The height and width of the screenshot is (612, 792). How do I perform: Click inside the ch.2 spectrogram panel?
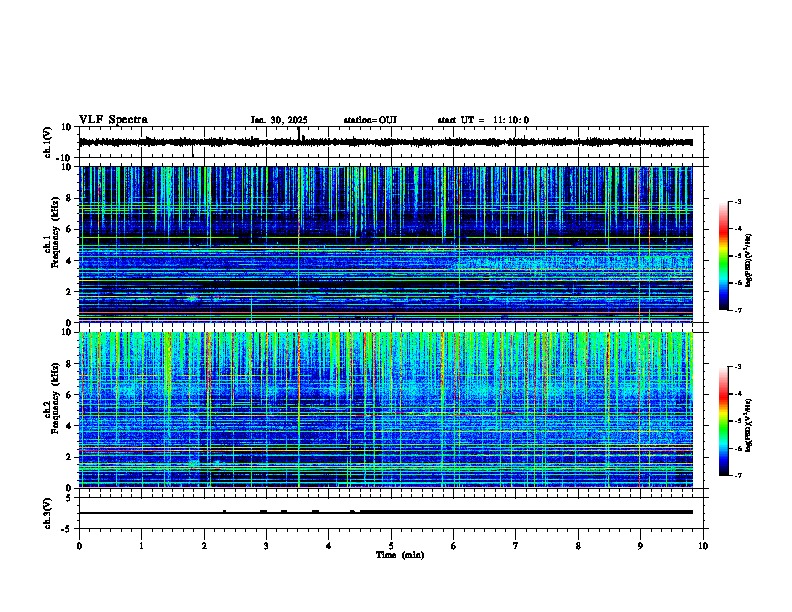tap(386, 410)
